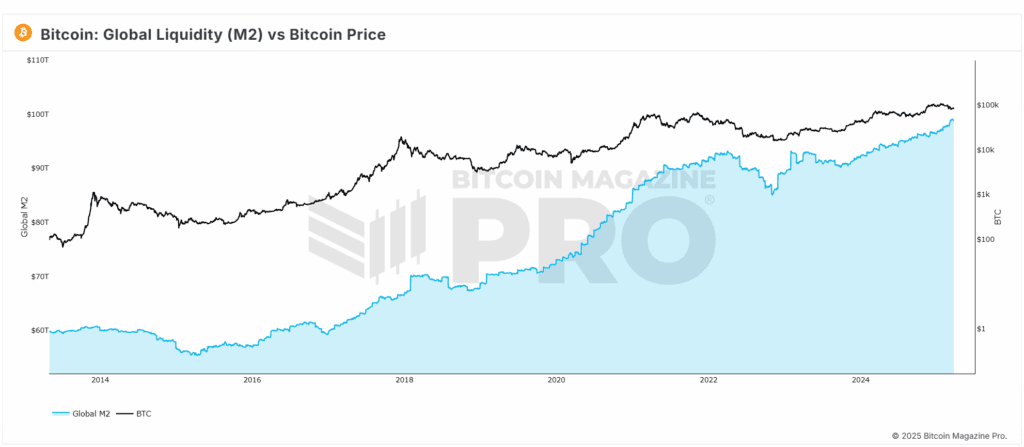The width and height of the screenshot is (1024, 447).
Task: Click the $60T left axis label
Action: point(37,330)
